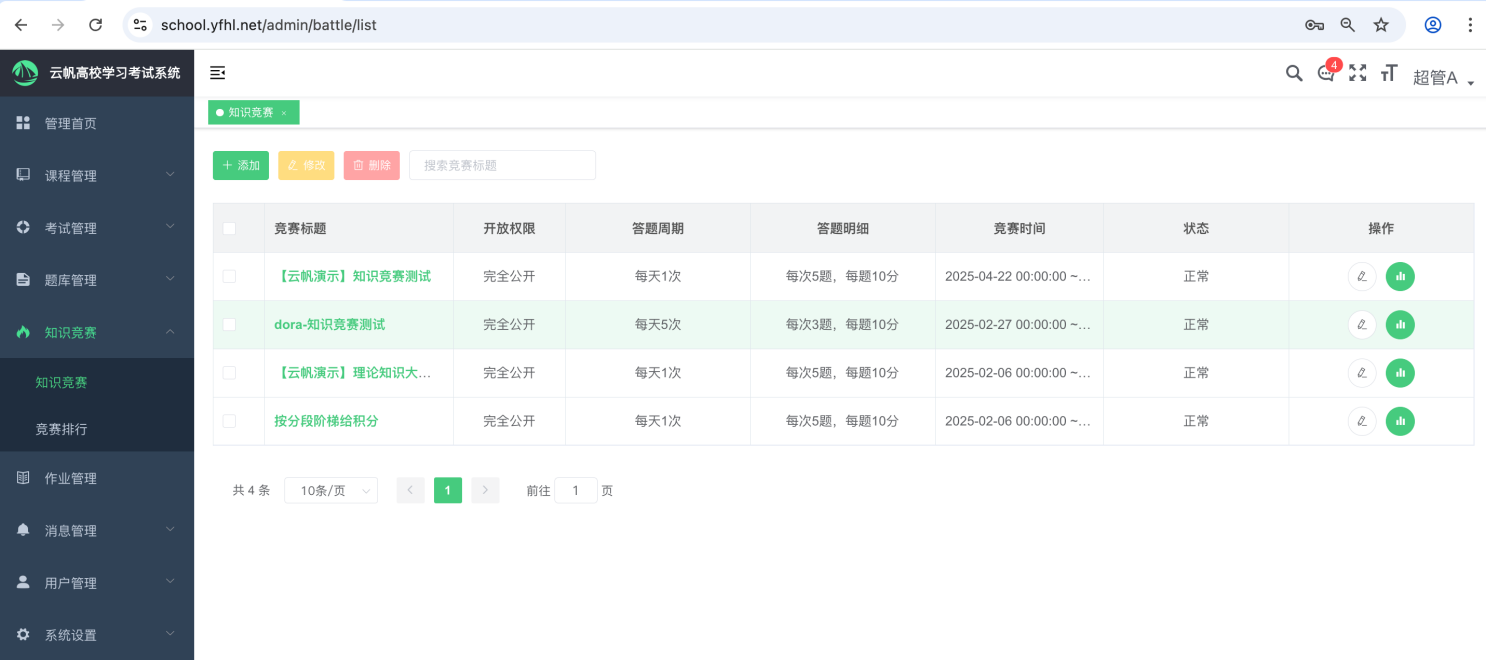Expand 课程管理 sidebar menu

tap(97, 175)
